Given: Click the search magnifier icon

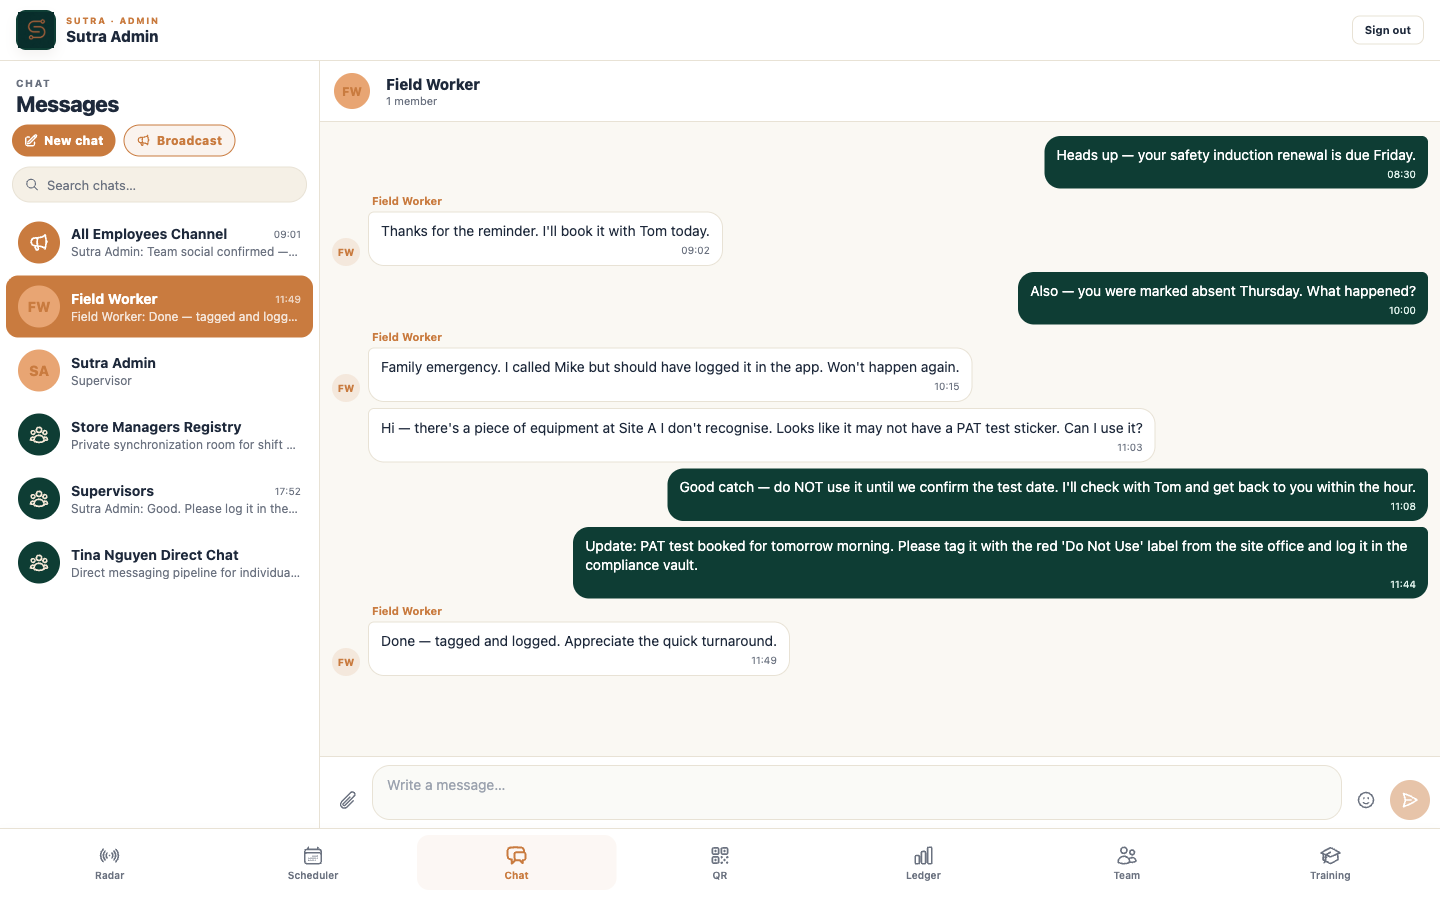Looking at the screenshot, I should tap(32, 185).
